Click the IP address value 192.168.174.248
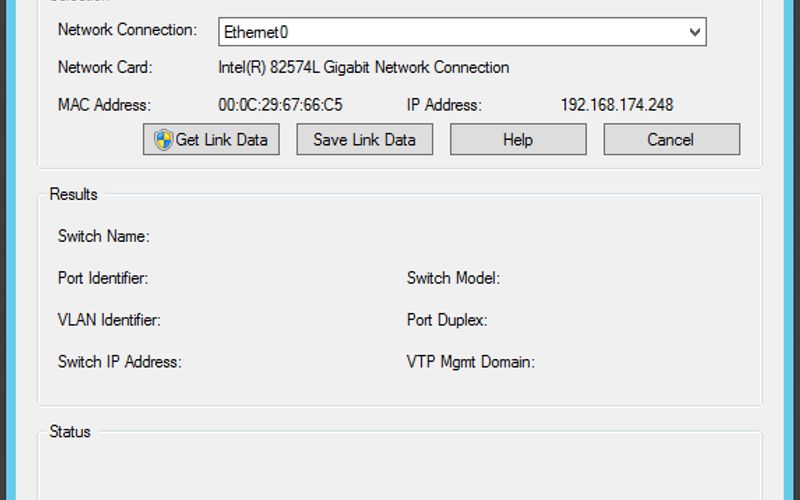The image size is (800, 500). click(616, 105)
